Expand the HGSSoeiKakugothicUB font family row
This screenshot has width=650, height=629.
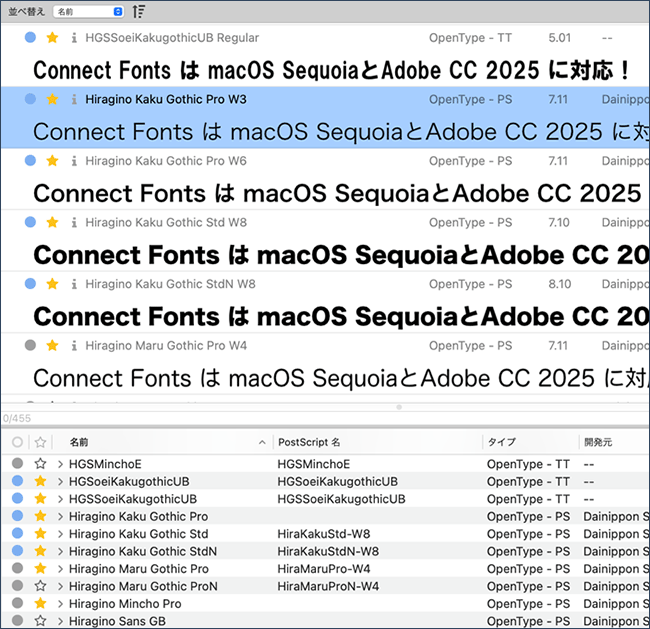(60, 499)
